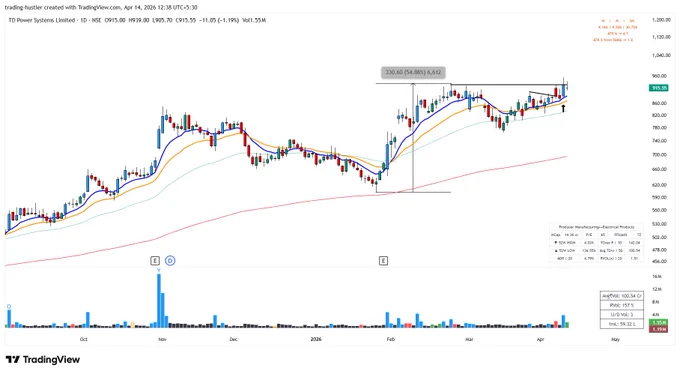
Task: Click the open value O915.00
Action: click(115, 20)
